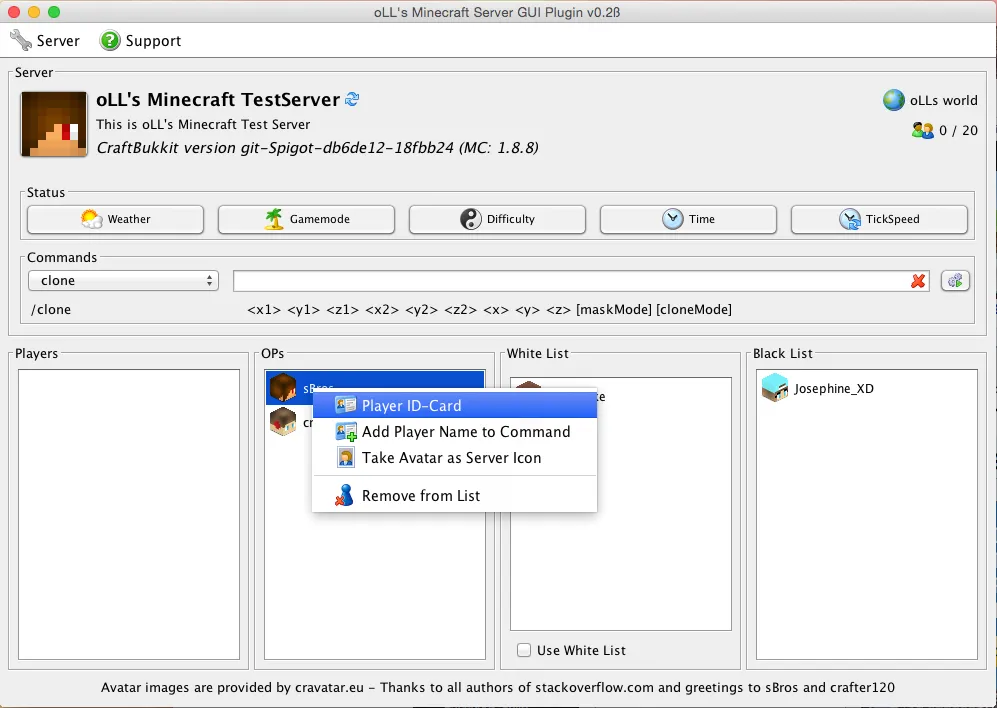Click the server avatar icon image

click(54, 124)
